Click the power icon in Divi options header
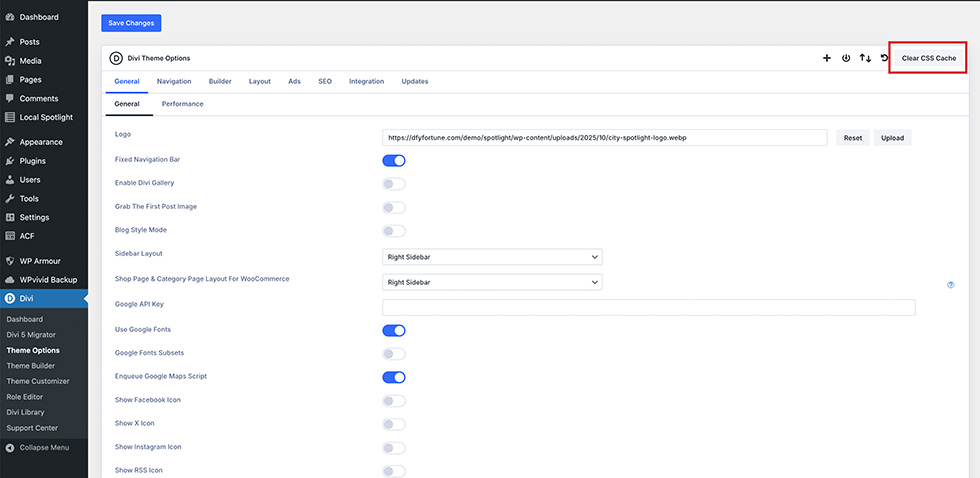This screenshot has width=980, height=478. click(846, 58)
